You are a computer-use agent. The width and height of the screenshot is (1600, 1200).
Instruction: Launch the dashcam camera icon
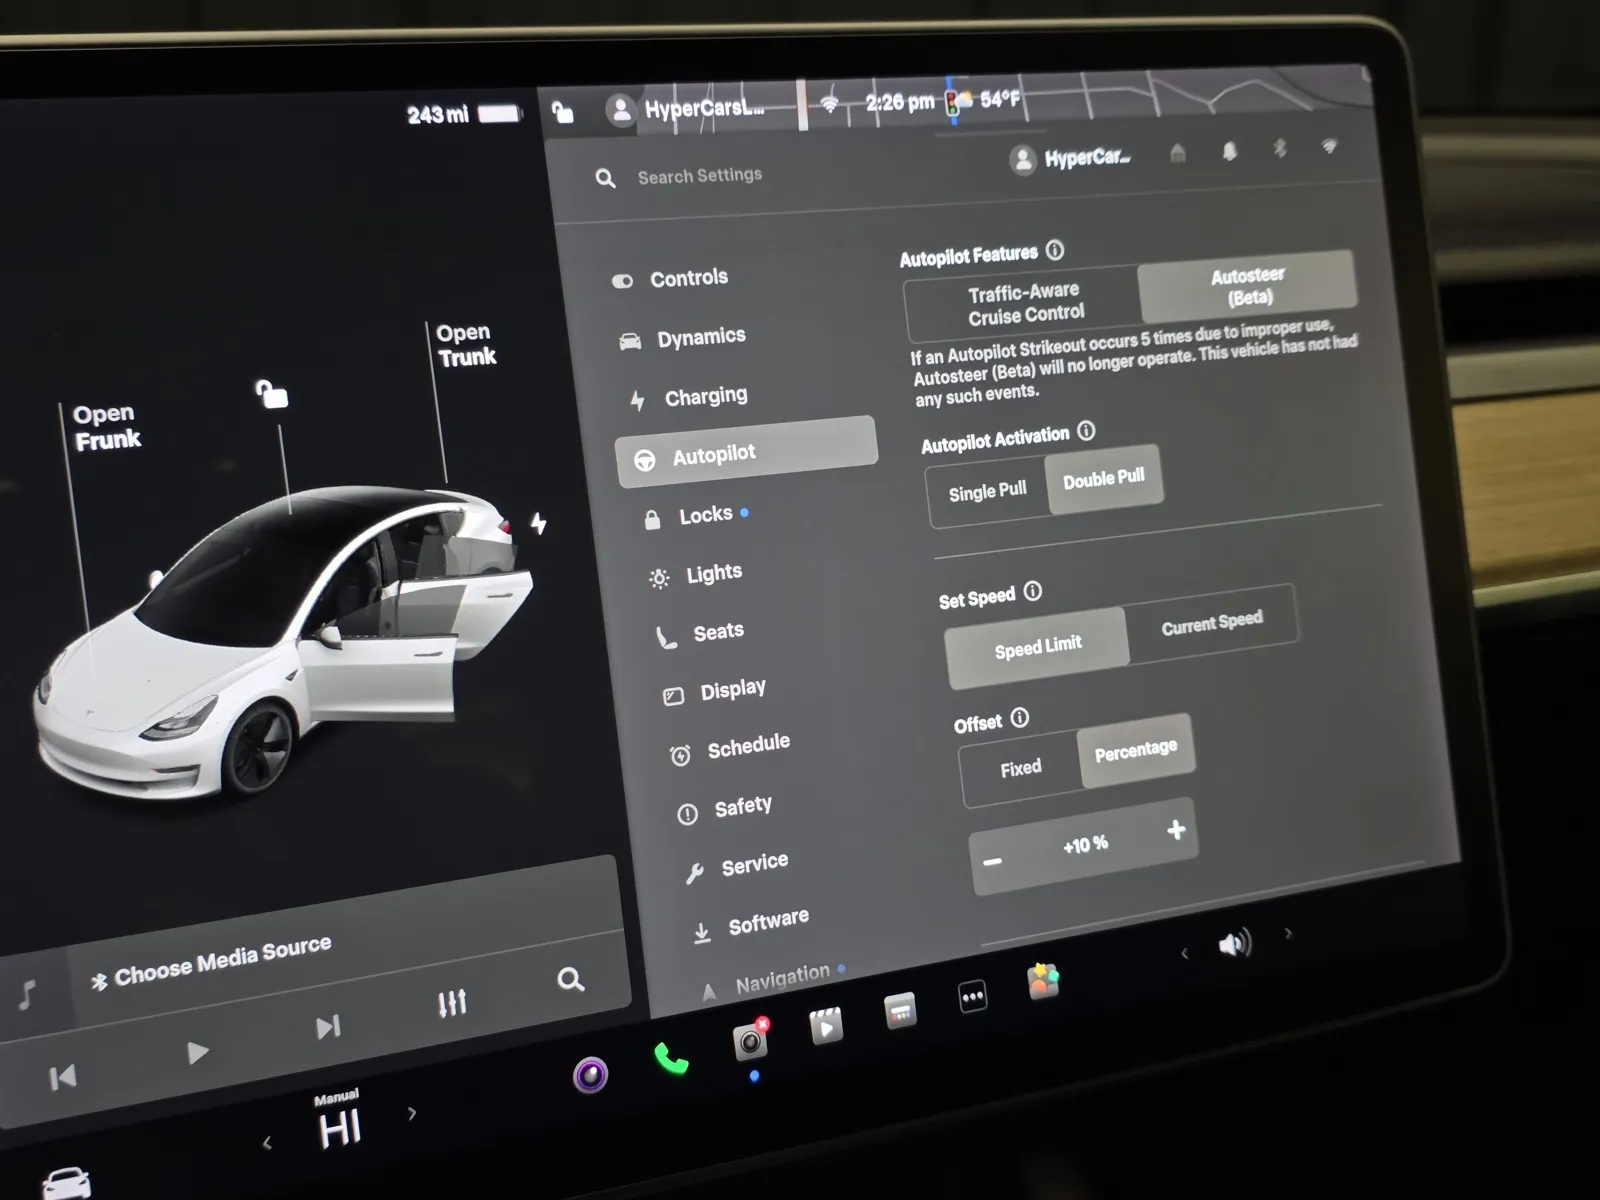coord(750,1042)
